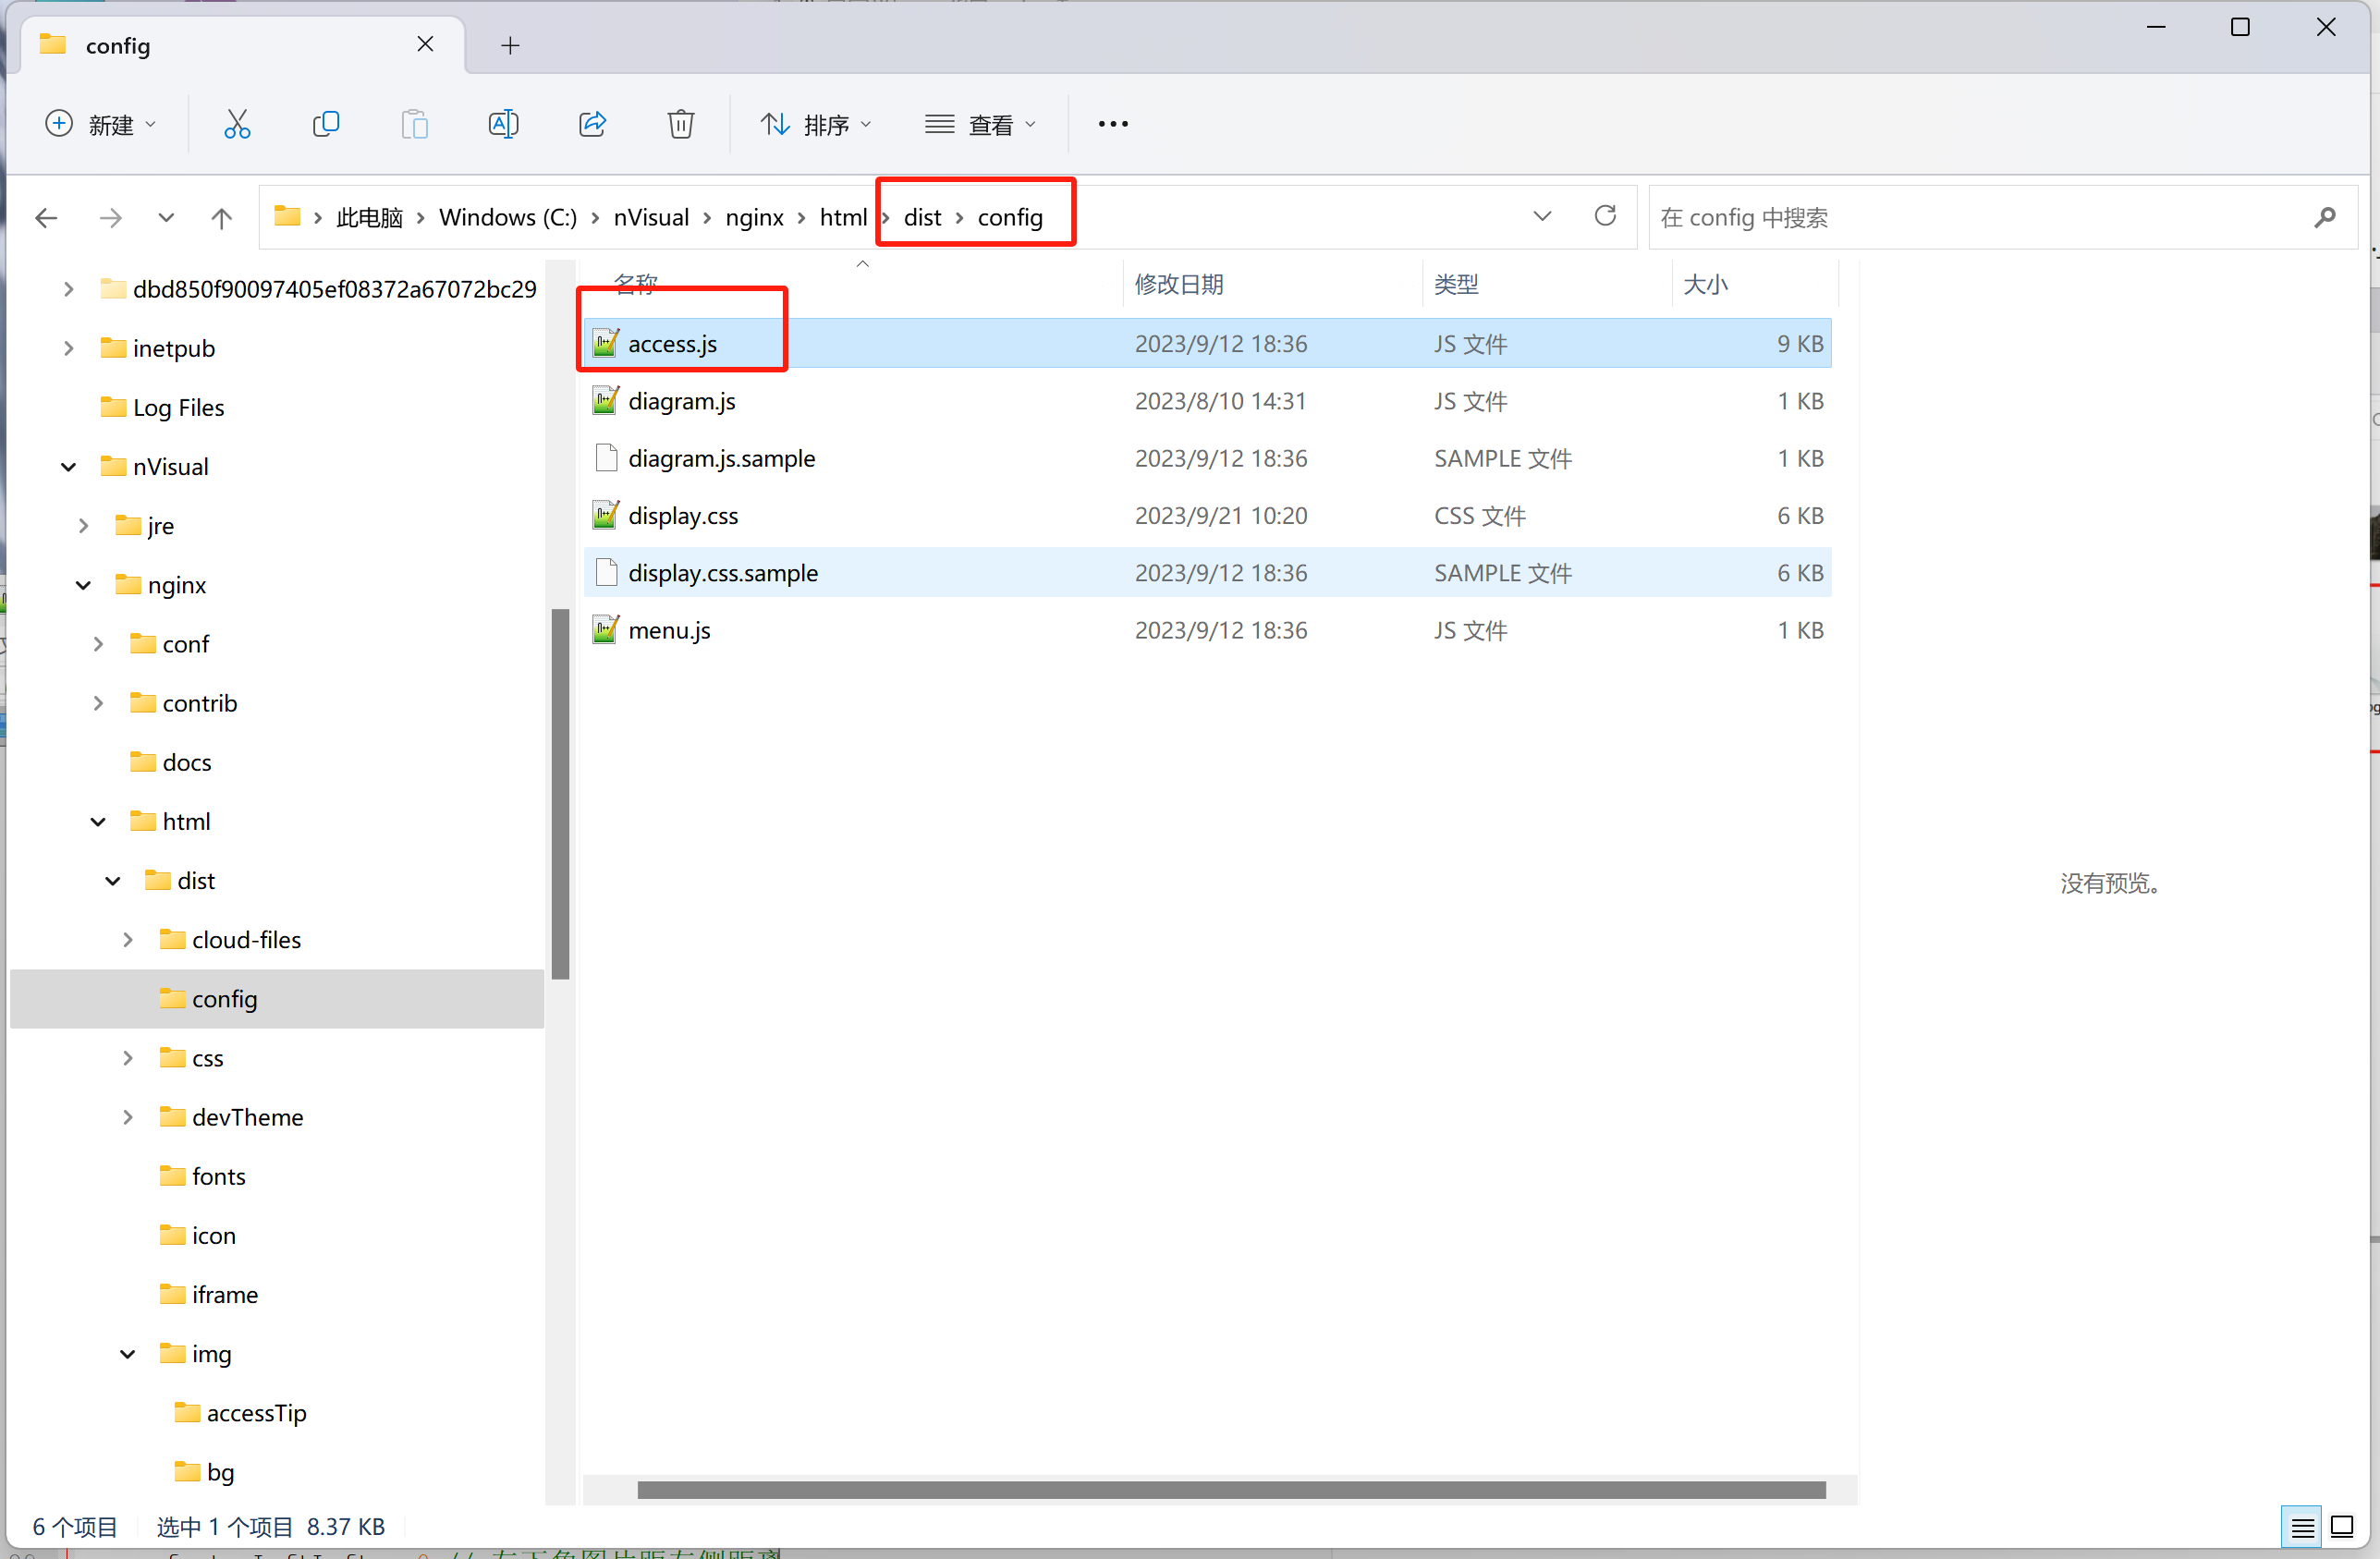2380x1559 pixels.
Task: Switch to large thumbnails view icon
Action: (2342, 1527)
